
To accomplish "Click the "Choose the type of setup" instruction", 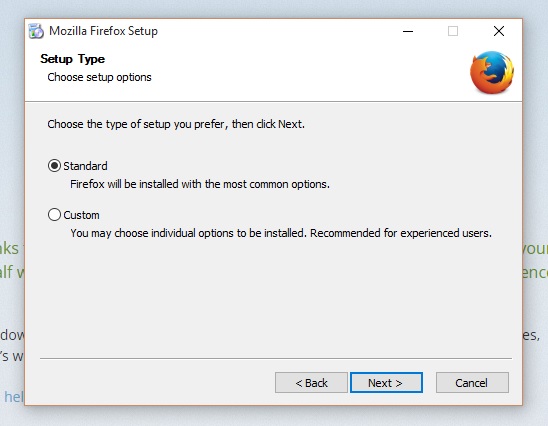I will tap(176, 124).
